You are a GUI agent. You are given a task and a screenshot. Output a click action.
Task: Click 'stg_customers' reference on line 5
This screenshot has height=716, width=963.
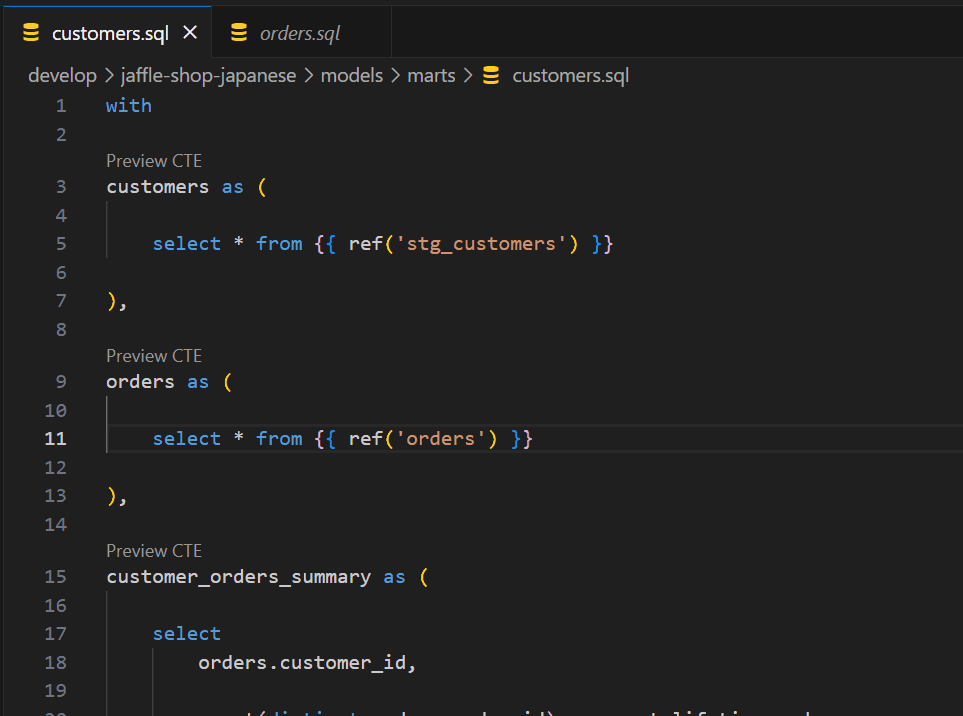481,244
